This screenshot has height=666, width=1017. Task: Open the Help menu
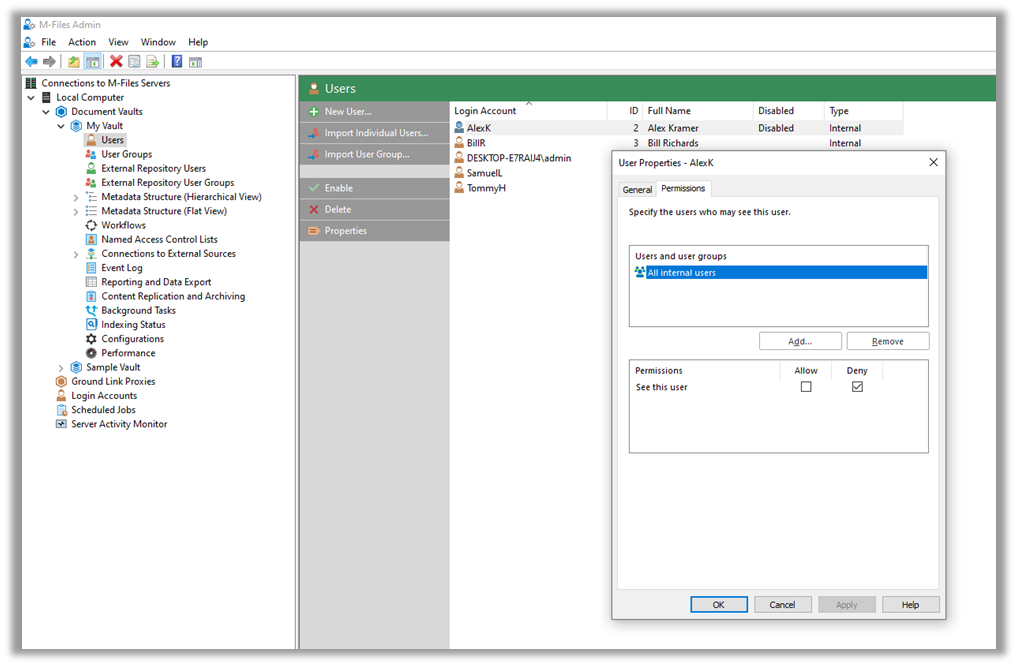[x=198, y=42]
